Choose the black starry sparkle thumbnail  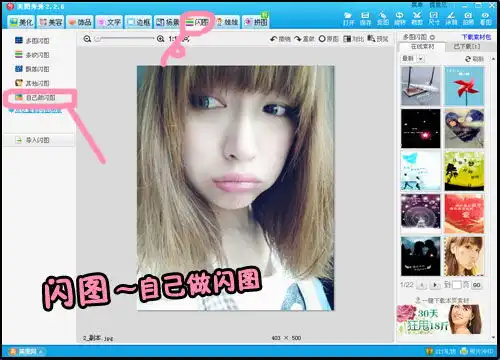[421, 129]
